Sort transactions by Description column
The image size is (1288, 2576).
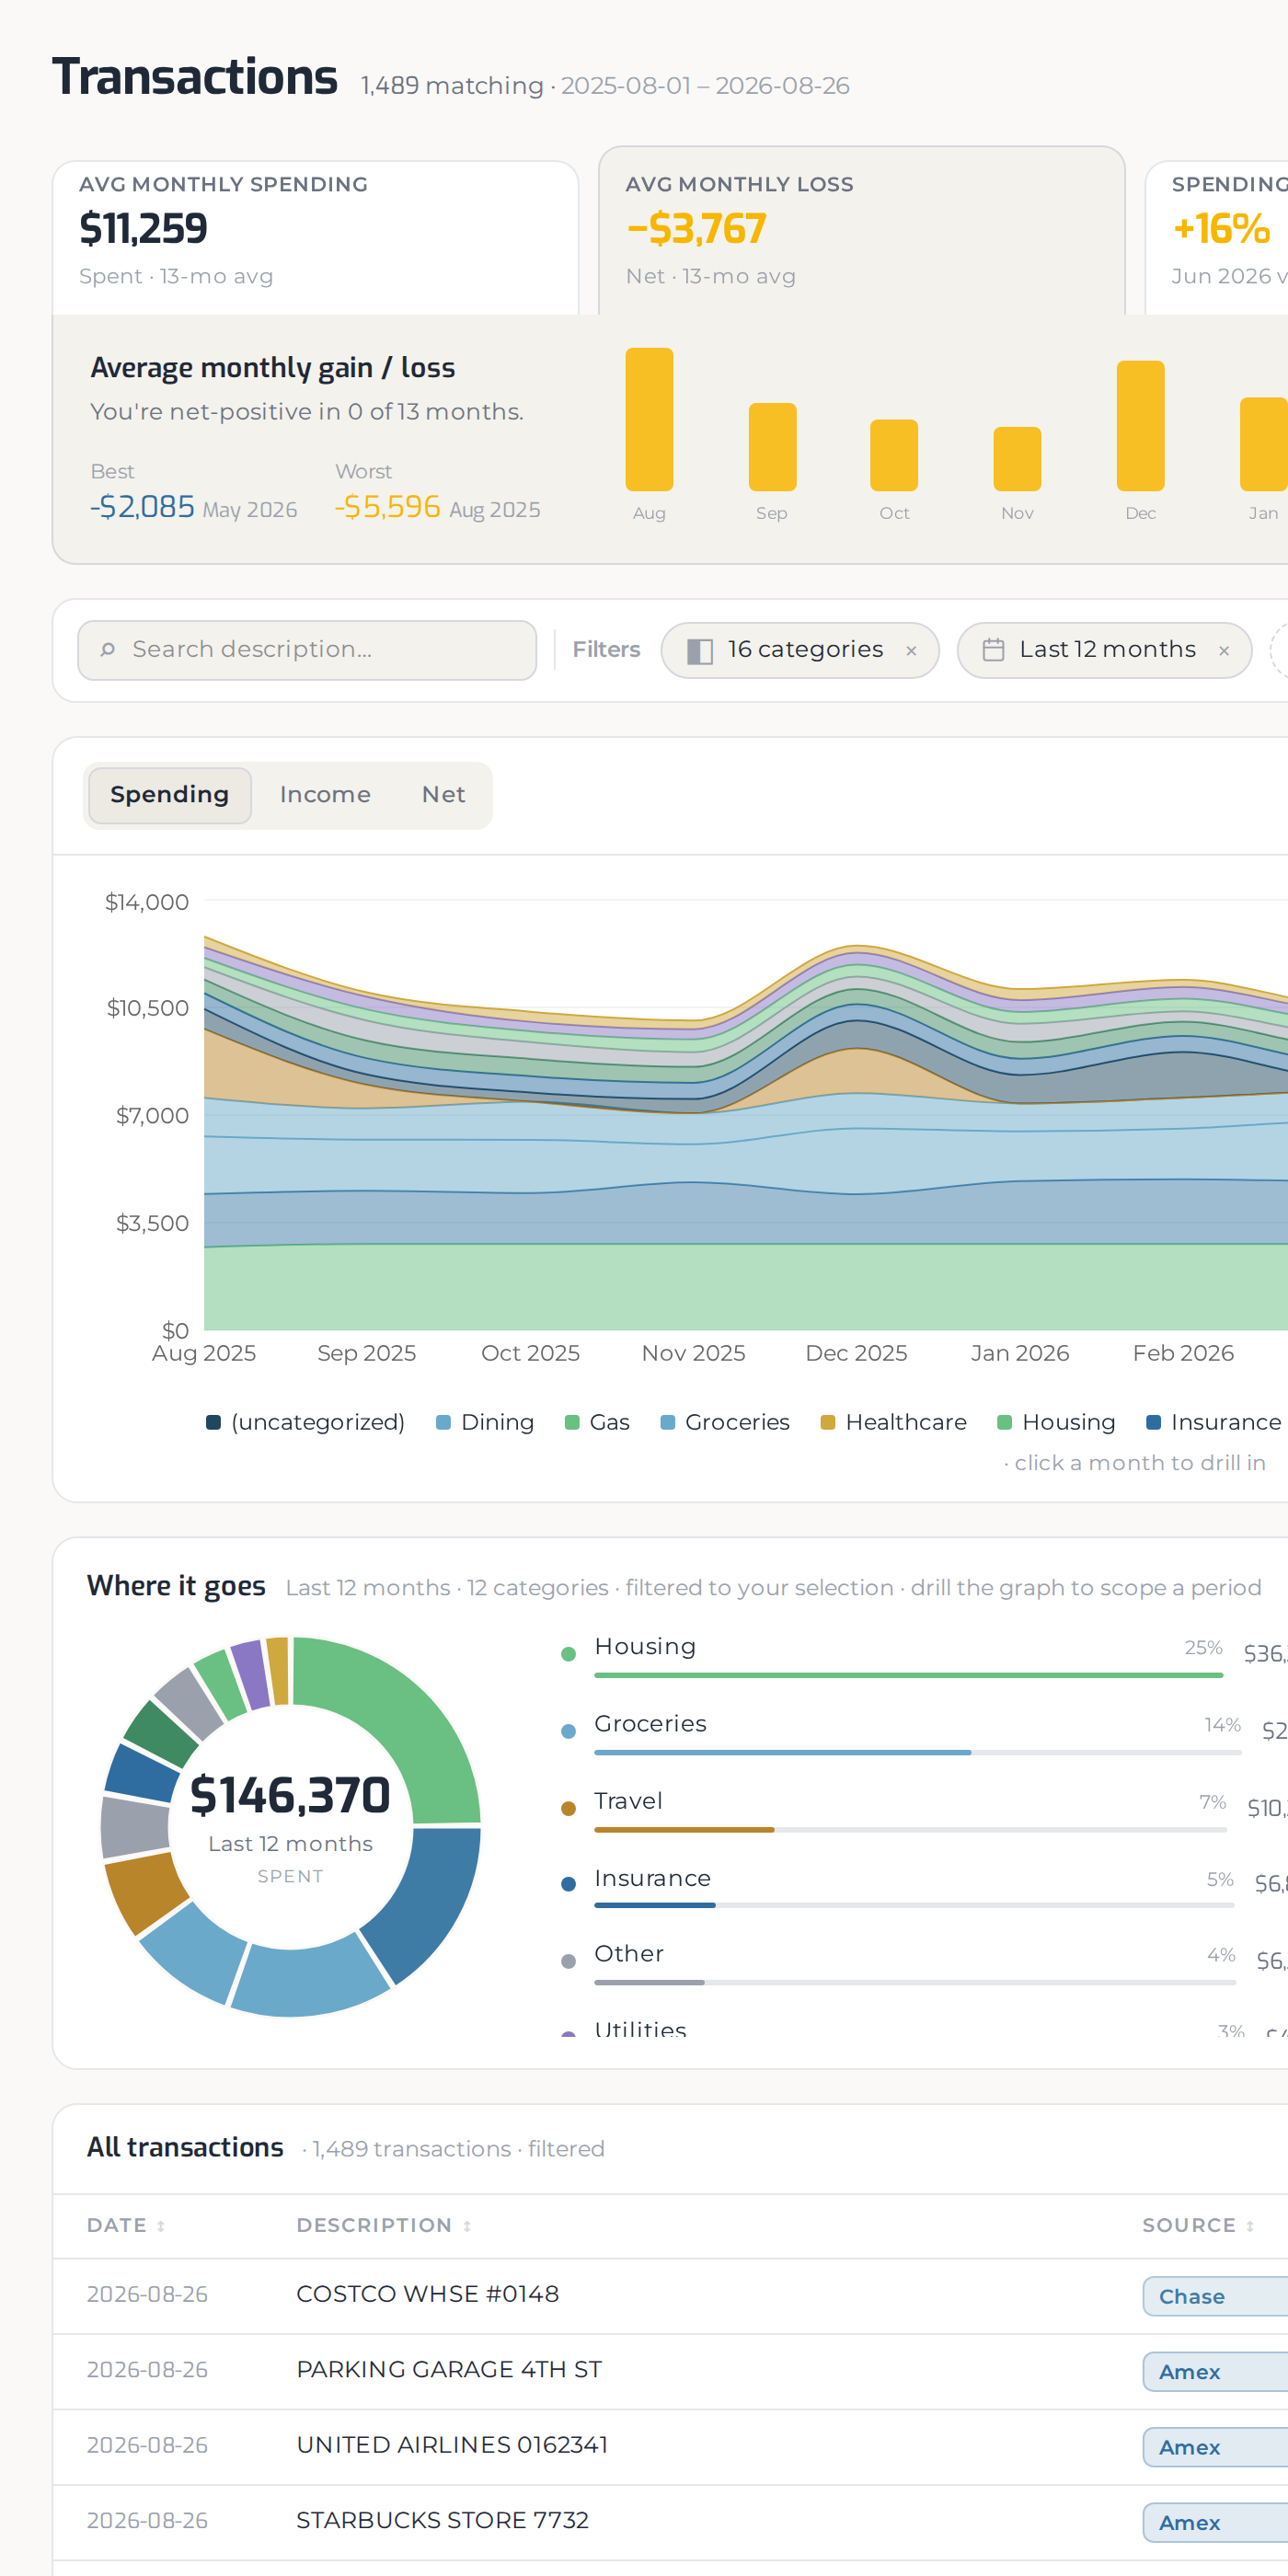[x=384, y=2225]
